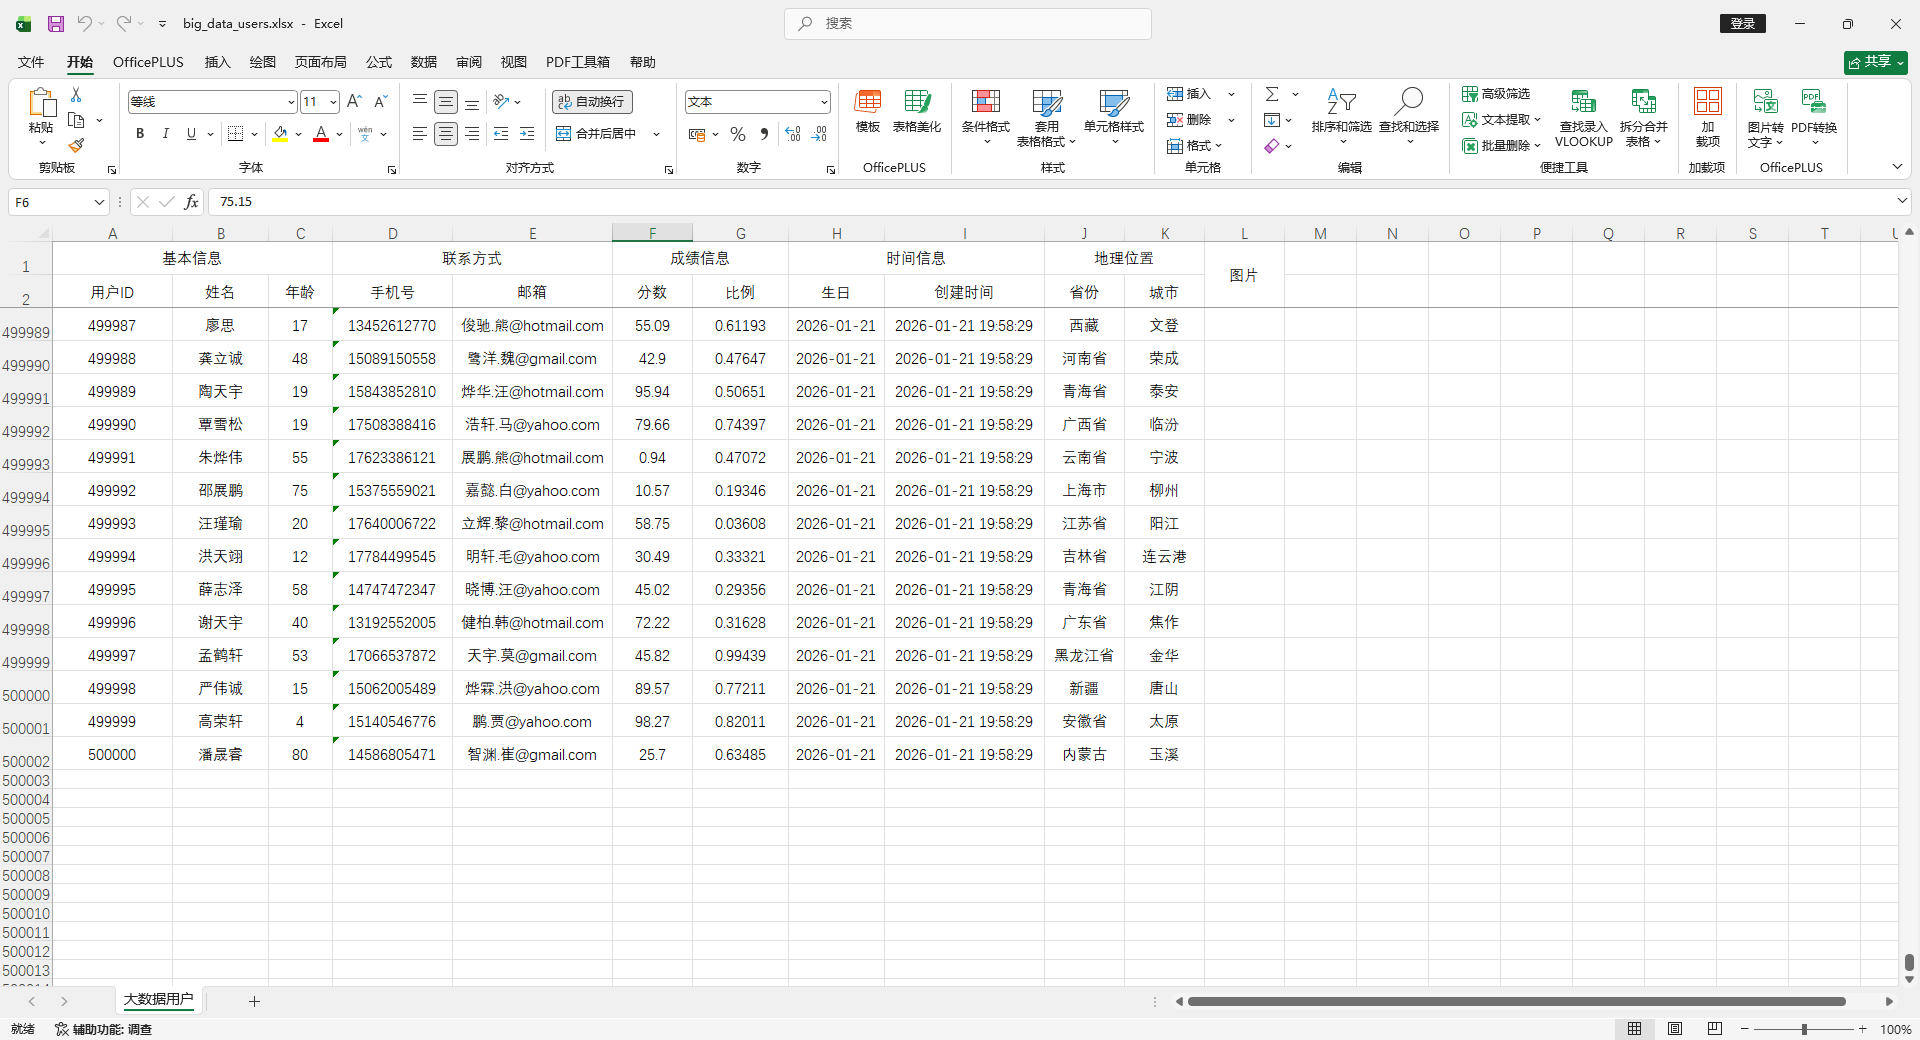Image resolution: width=1920 pixels, height=1040 pixels.
Task: Open the 条件格式 conditional formatting tool
Action: coord(985,112)
